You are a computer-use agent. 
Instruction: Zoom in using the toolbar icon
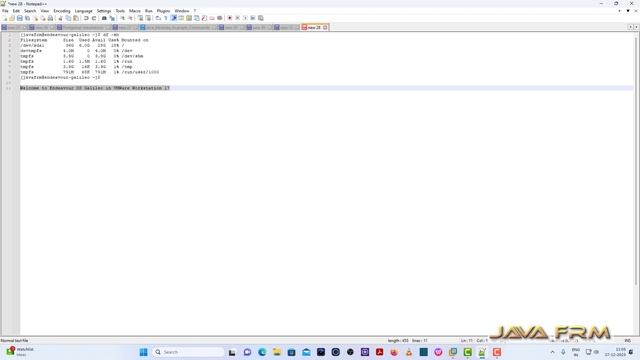pyautogui.click(x=122, y=18)
